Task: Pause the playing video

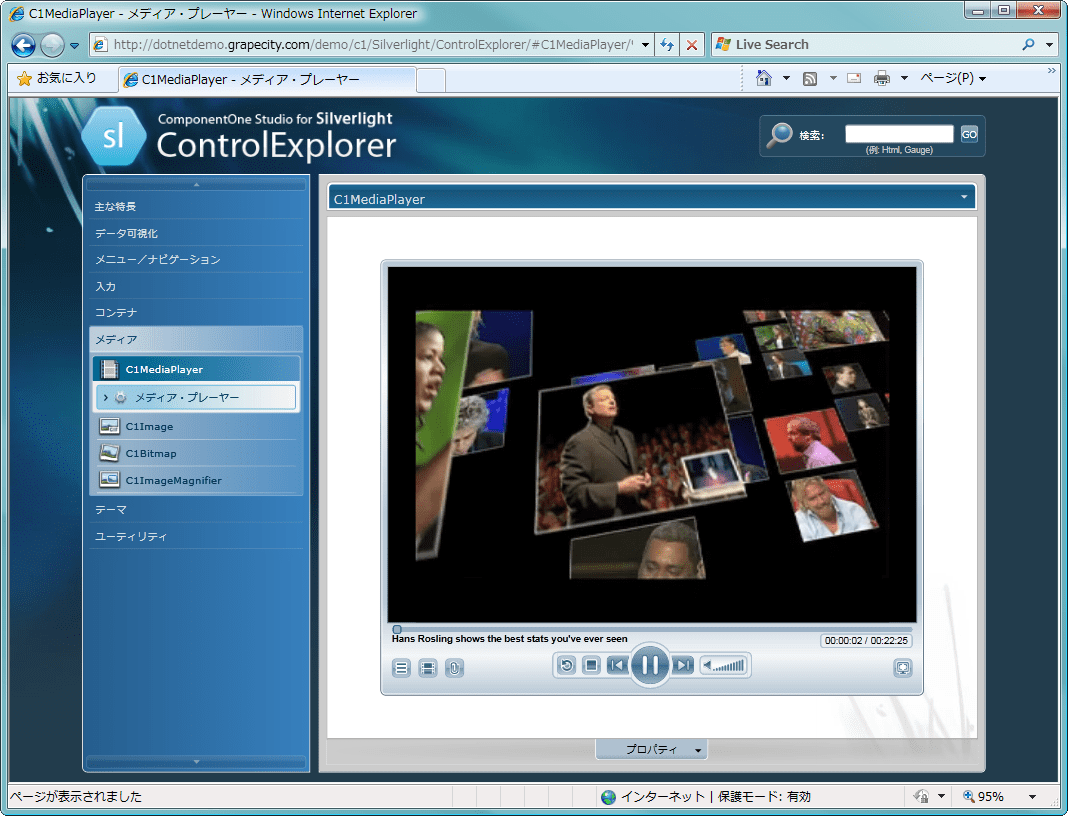Action: [650, 664]
